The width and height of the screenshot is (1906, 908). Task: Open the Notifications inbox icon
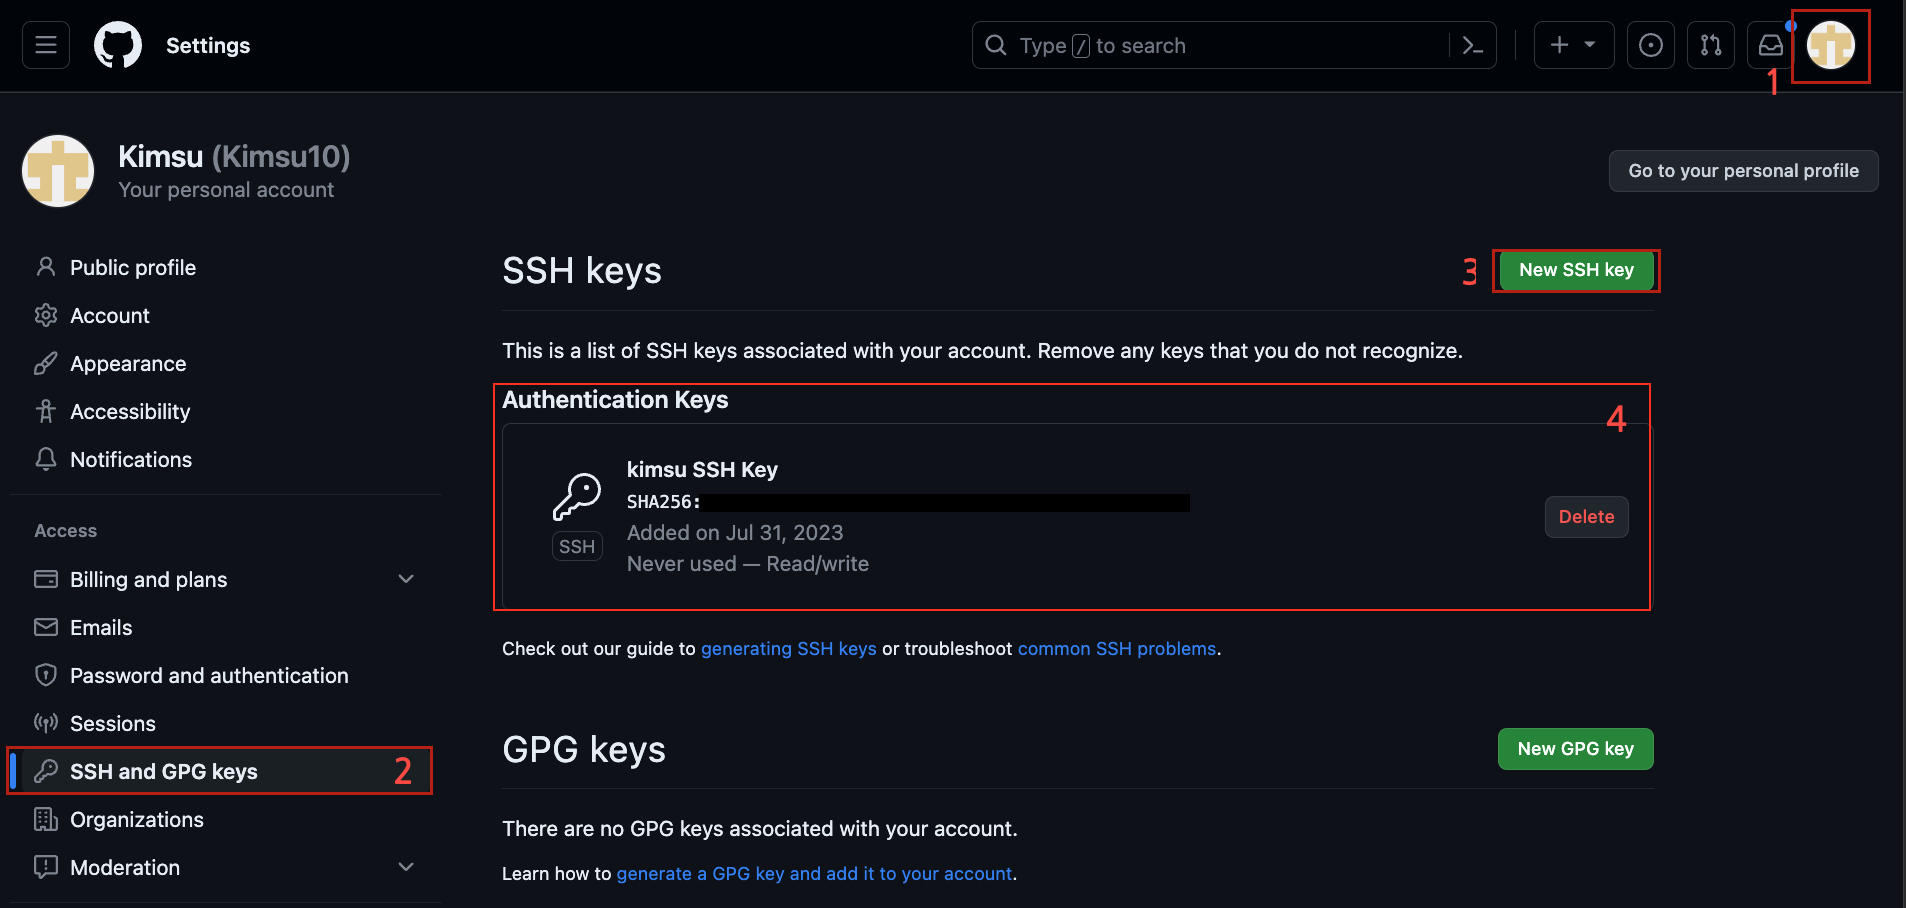[x=1770, y=45]
